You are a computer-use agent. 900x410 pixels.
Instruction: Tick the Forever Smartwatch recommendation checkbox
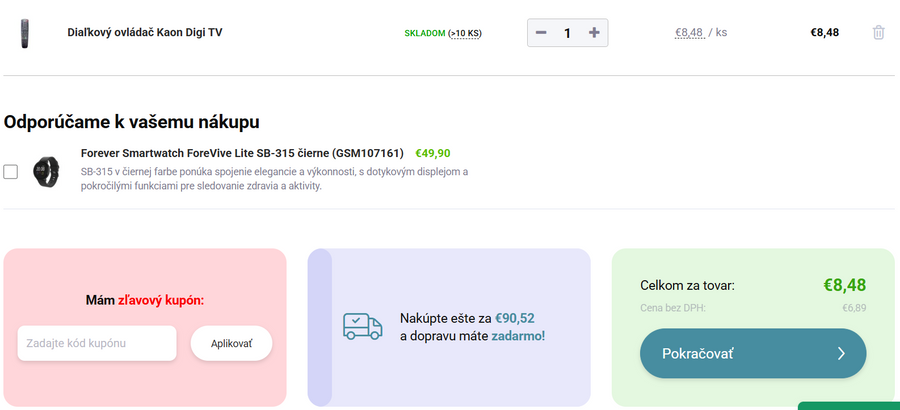click(x=11, y=171)
